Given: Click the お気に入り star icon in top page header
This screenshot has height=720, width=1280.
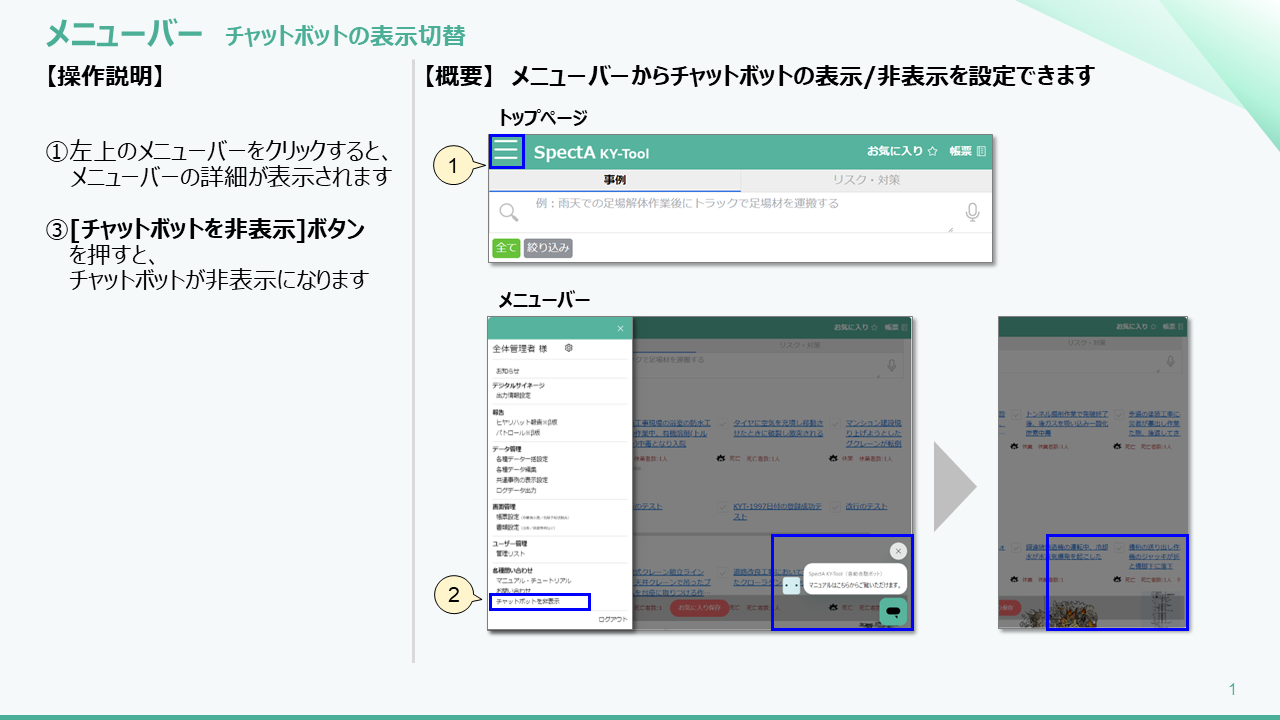Looking at the screenshot, I should pos(931,152).
